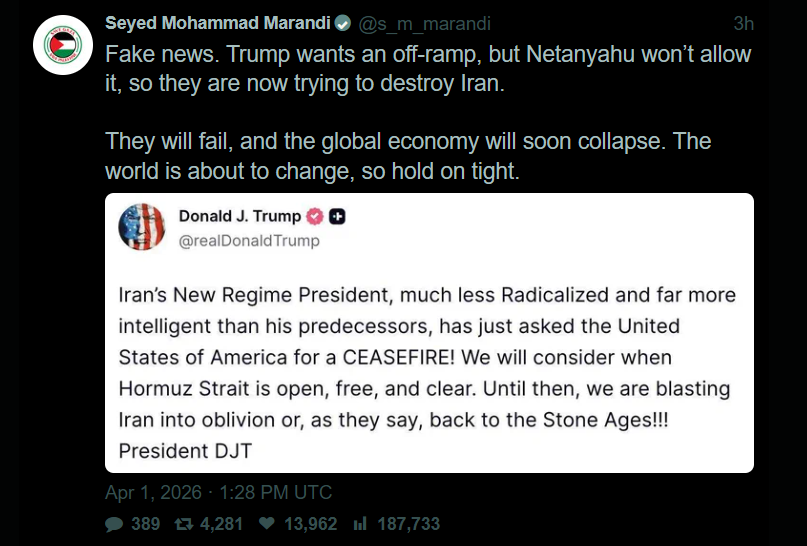
Task: Click Trump's pink verified badge
Action: pos(314,217)
